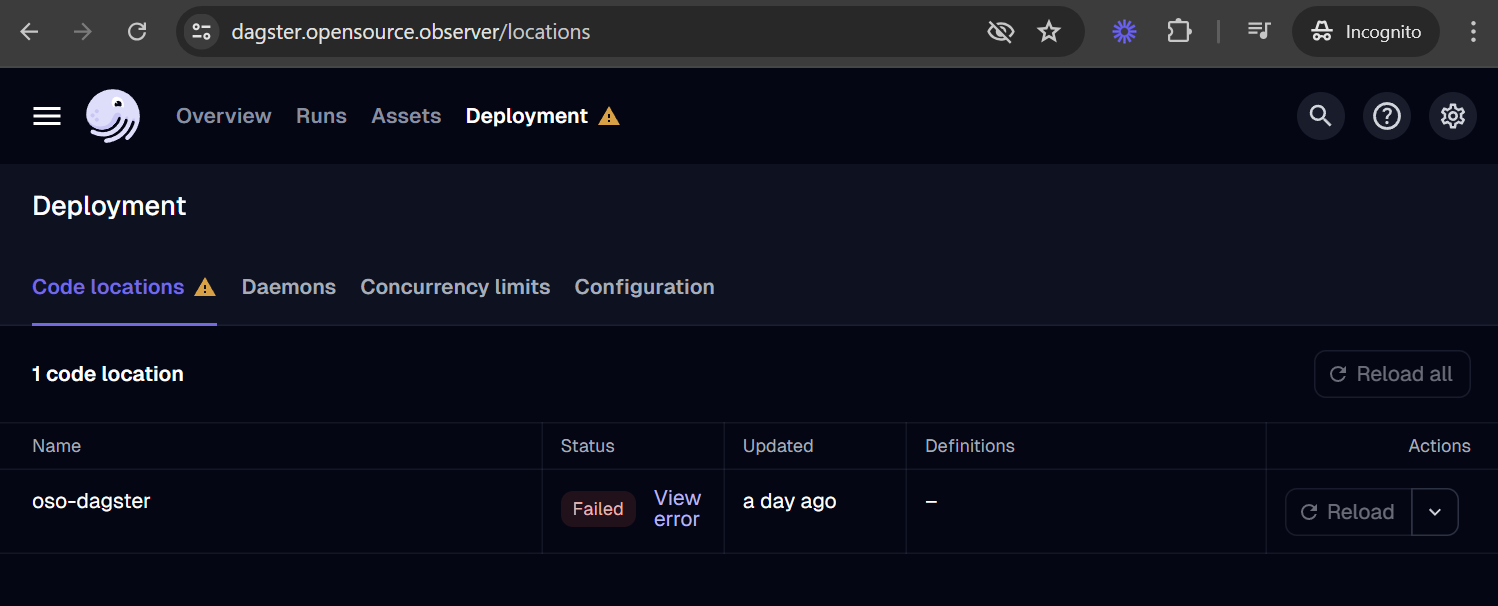
Task: Click the warning icon beside Code locations
Action: 204,287
